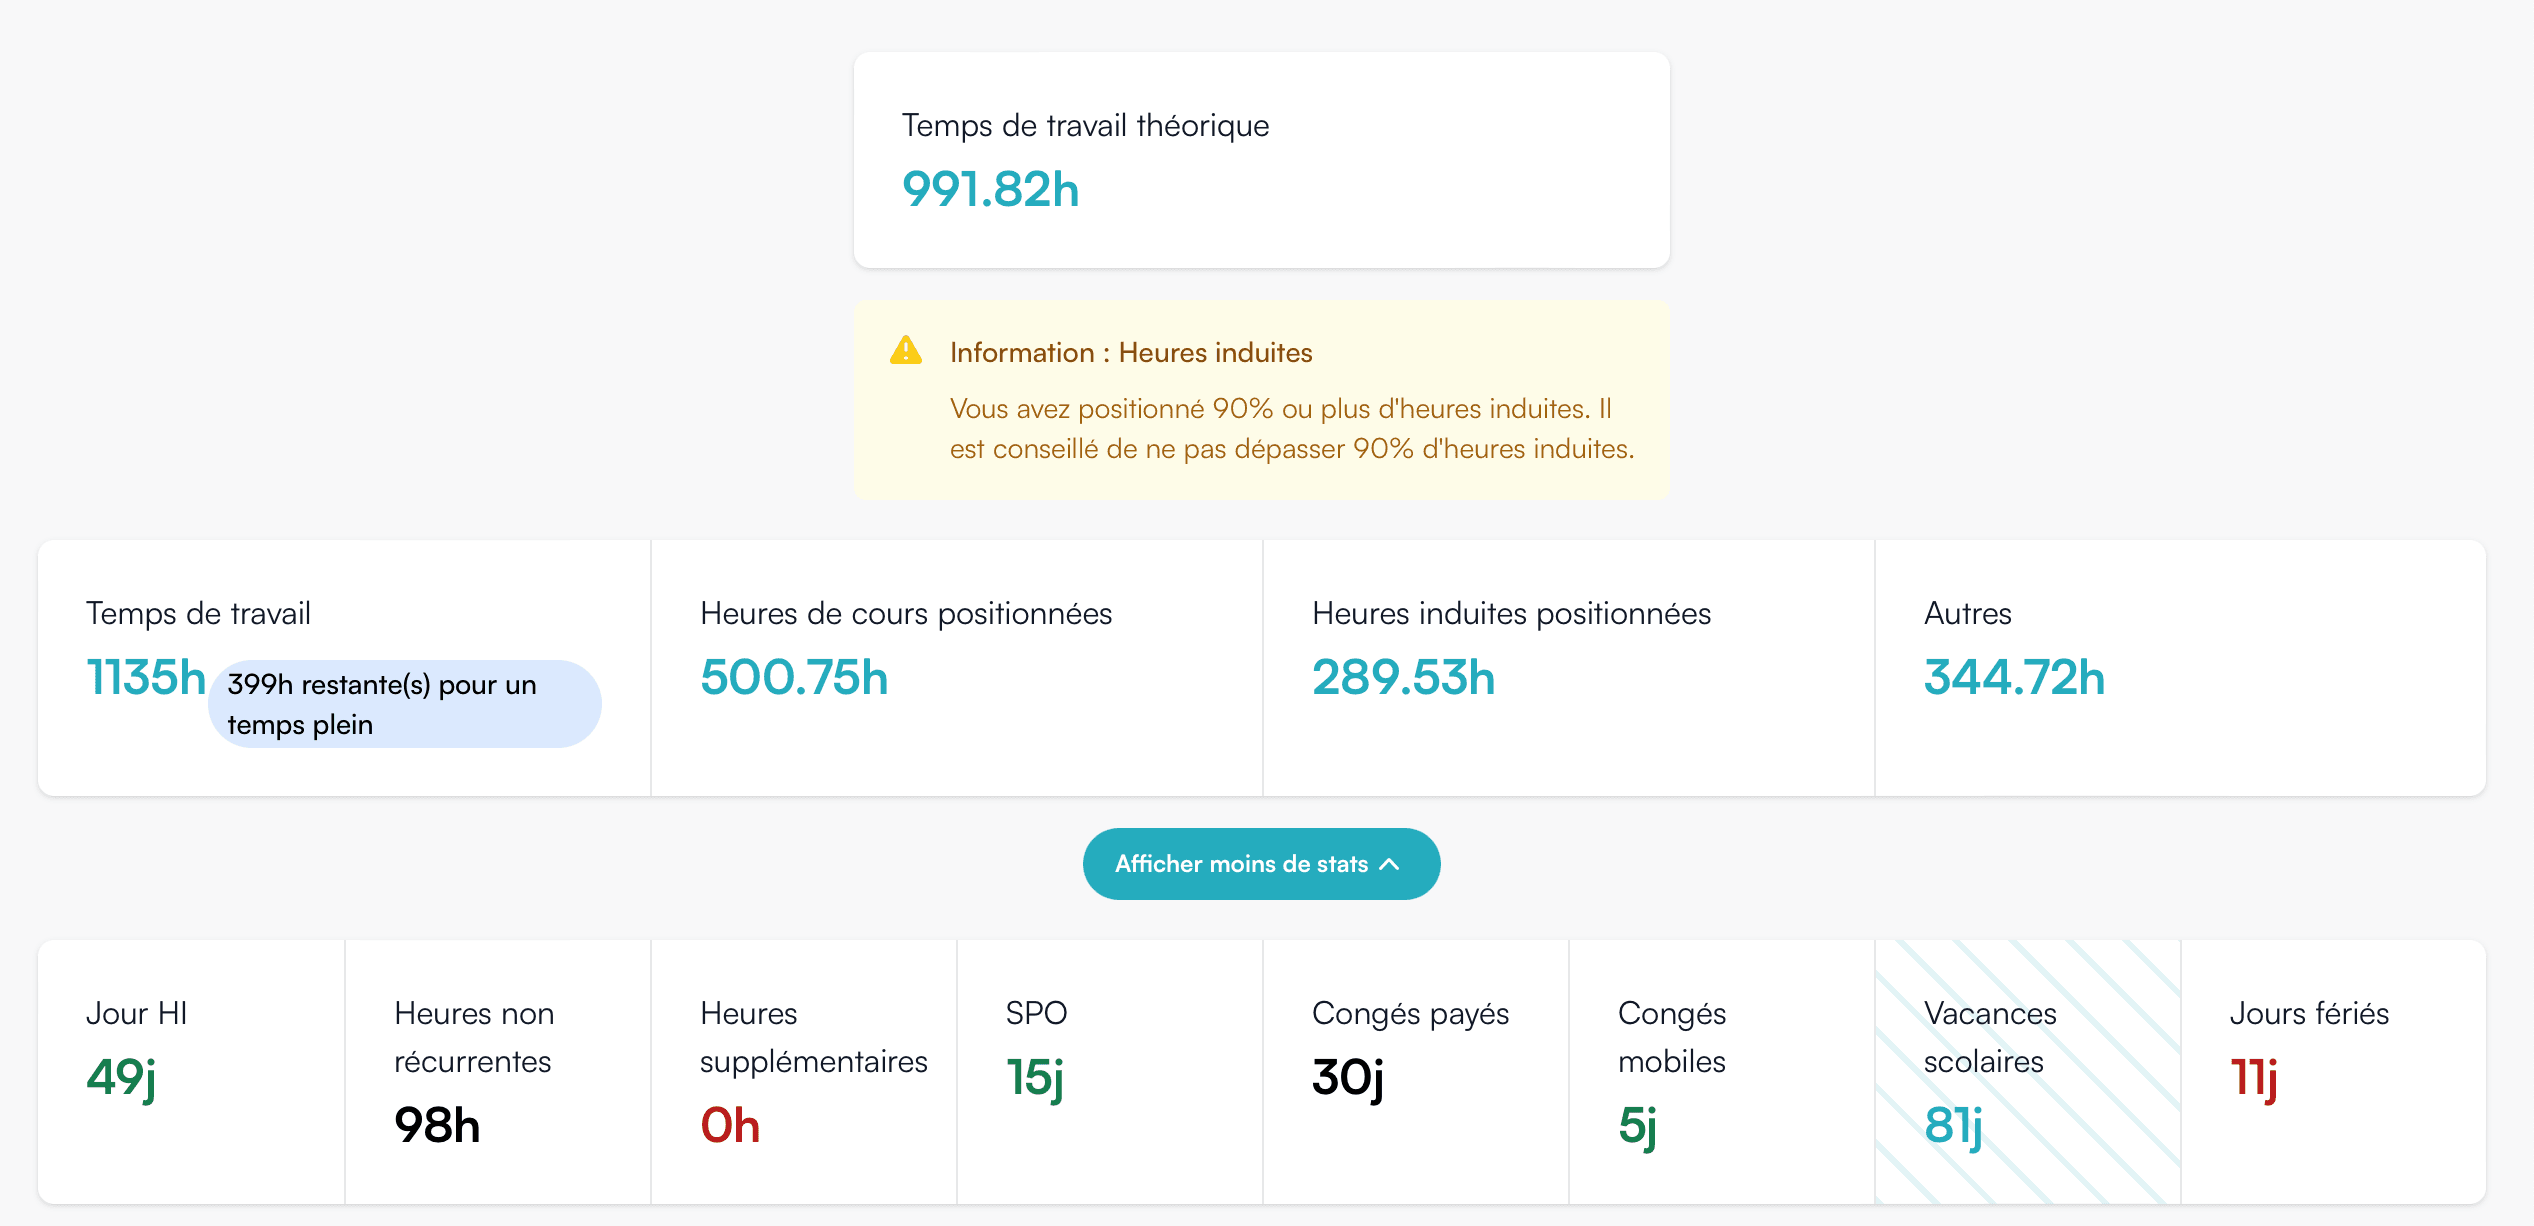
Task: Click the SPO 15j tile
Action: tap(1110, 1071)
